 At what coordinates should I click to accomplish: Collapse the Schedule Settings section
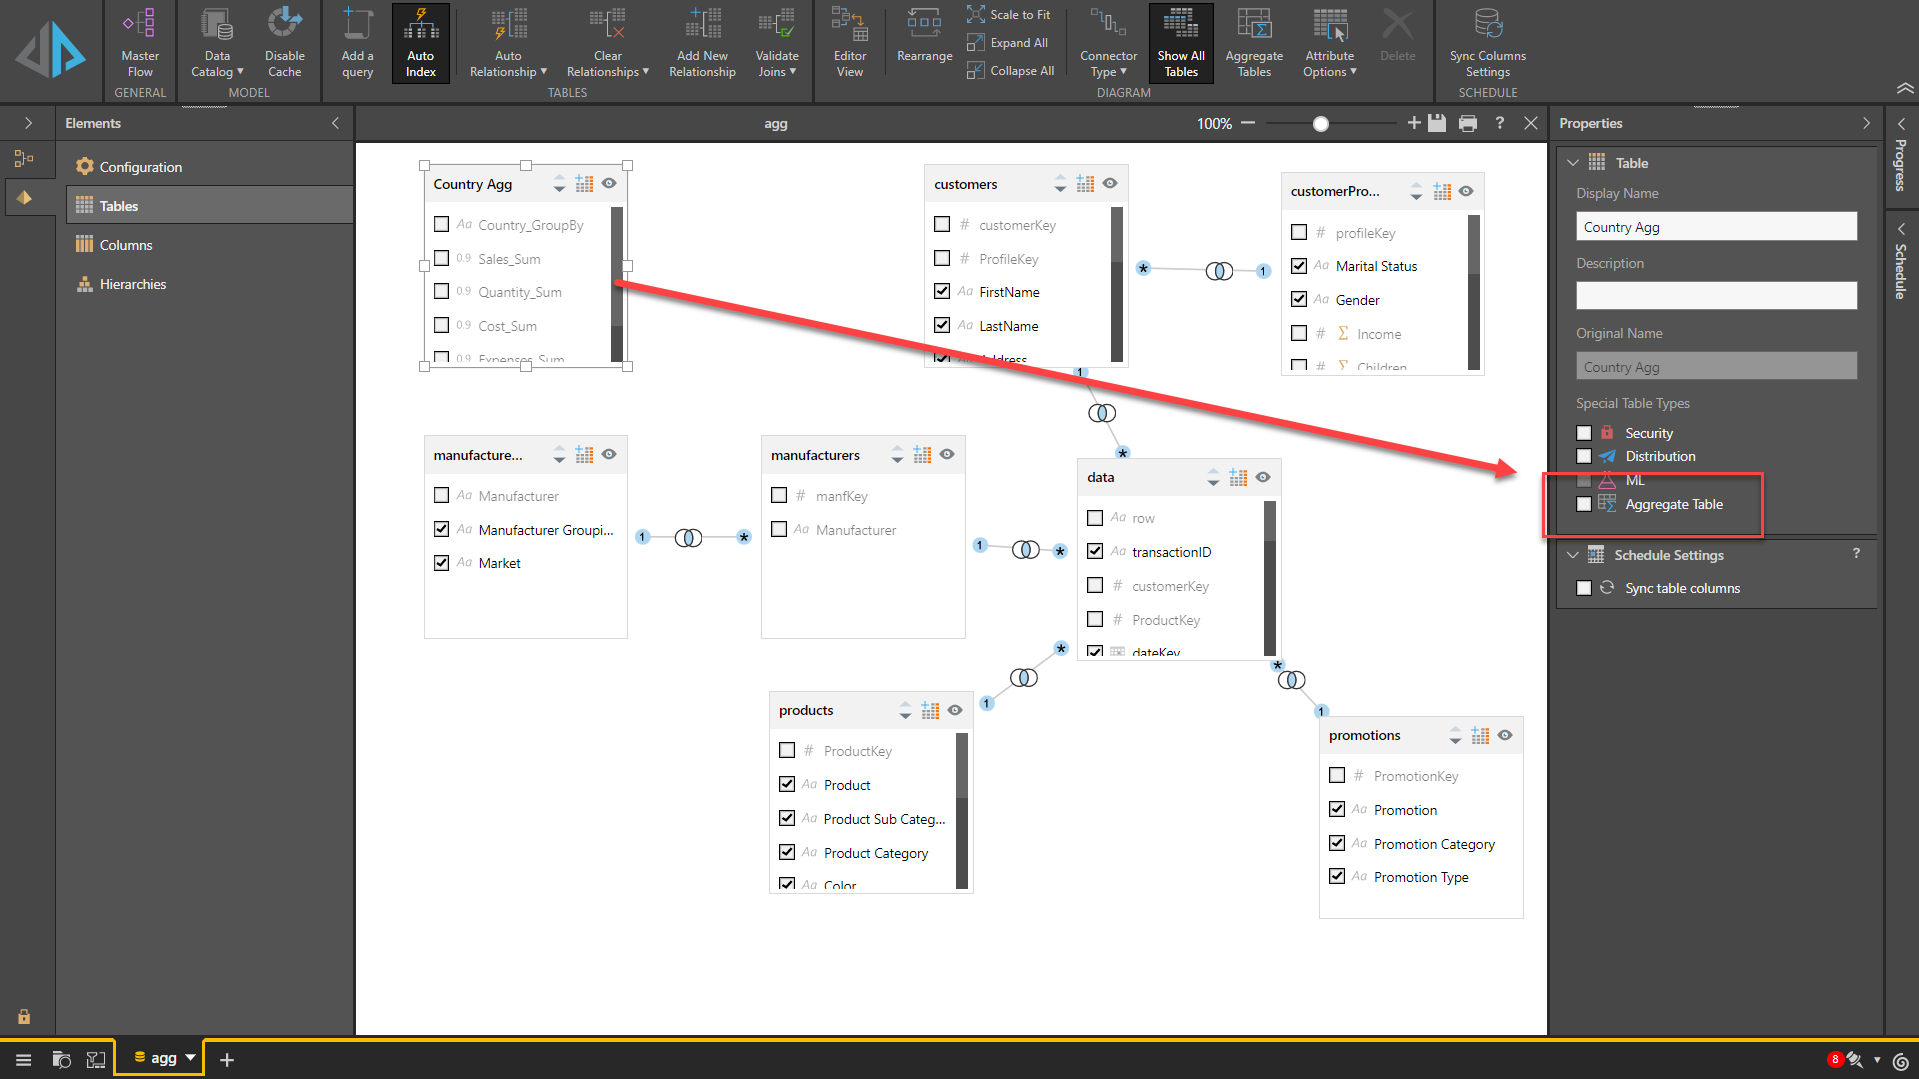click(1573, 555)
